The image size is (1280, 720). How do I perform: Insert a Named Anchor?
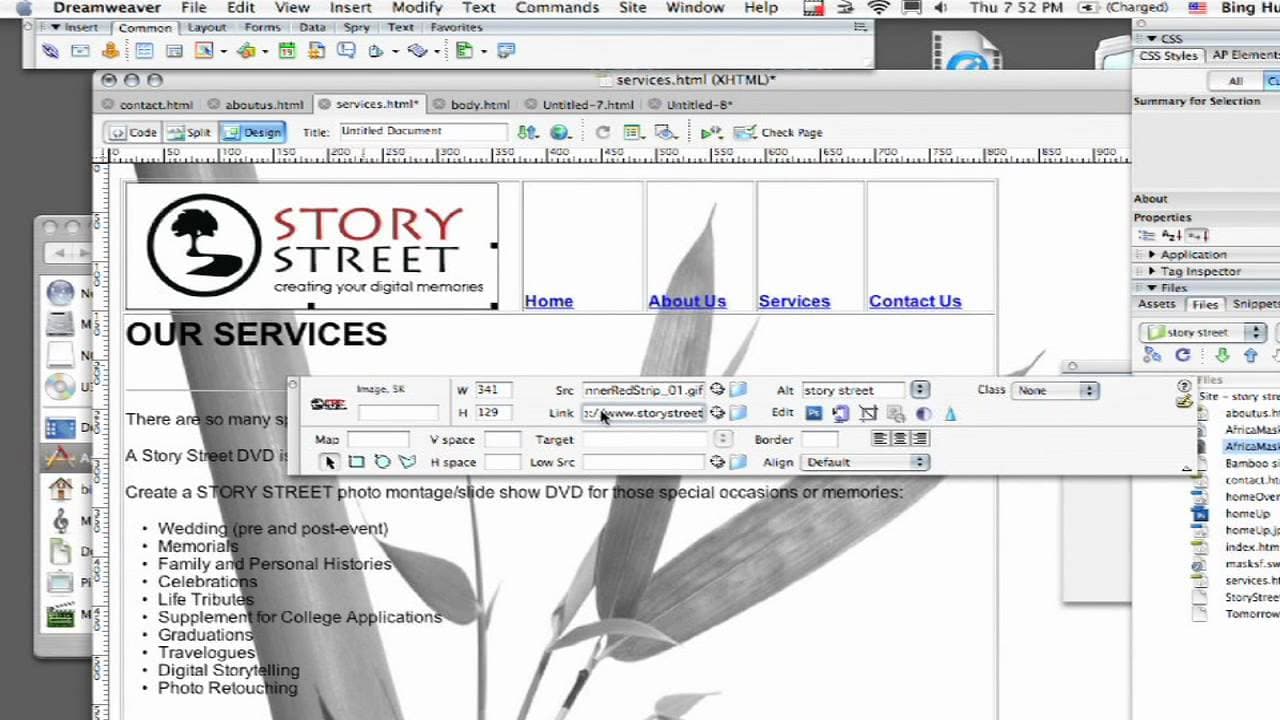click(109, 51)
